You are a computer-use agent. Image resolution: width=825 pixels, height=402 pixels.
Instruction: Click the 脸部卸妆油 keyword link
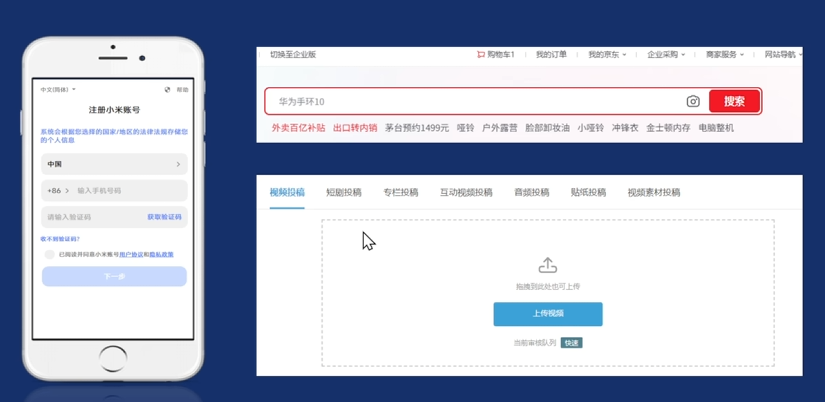coord(547,128)
